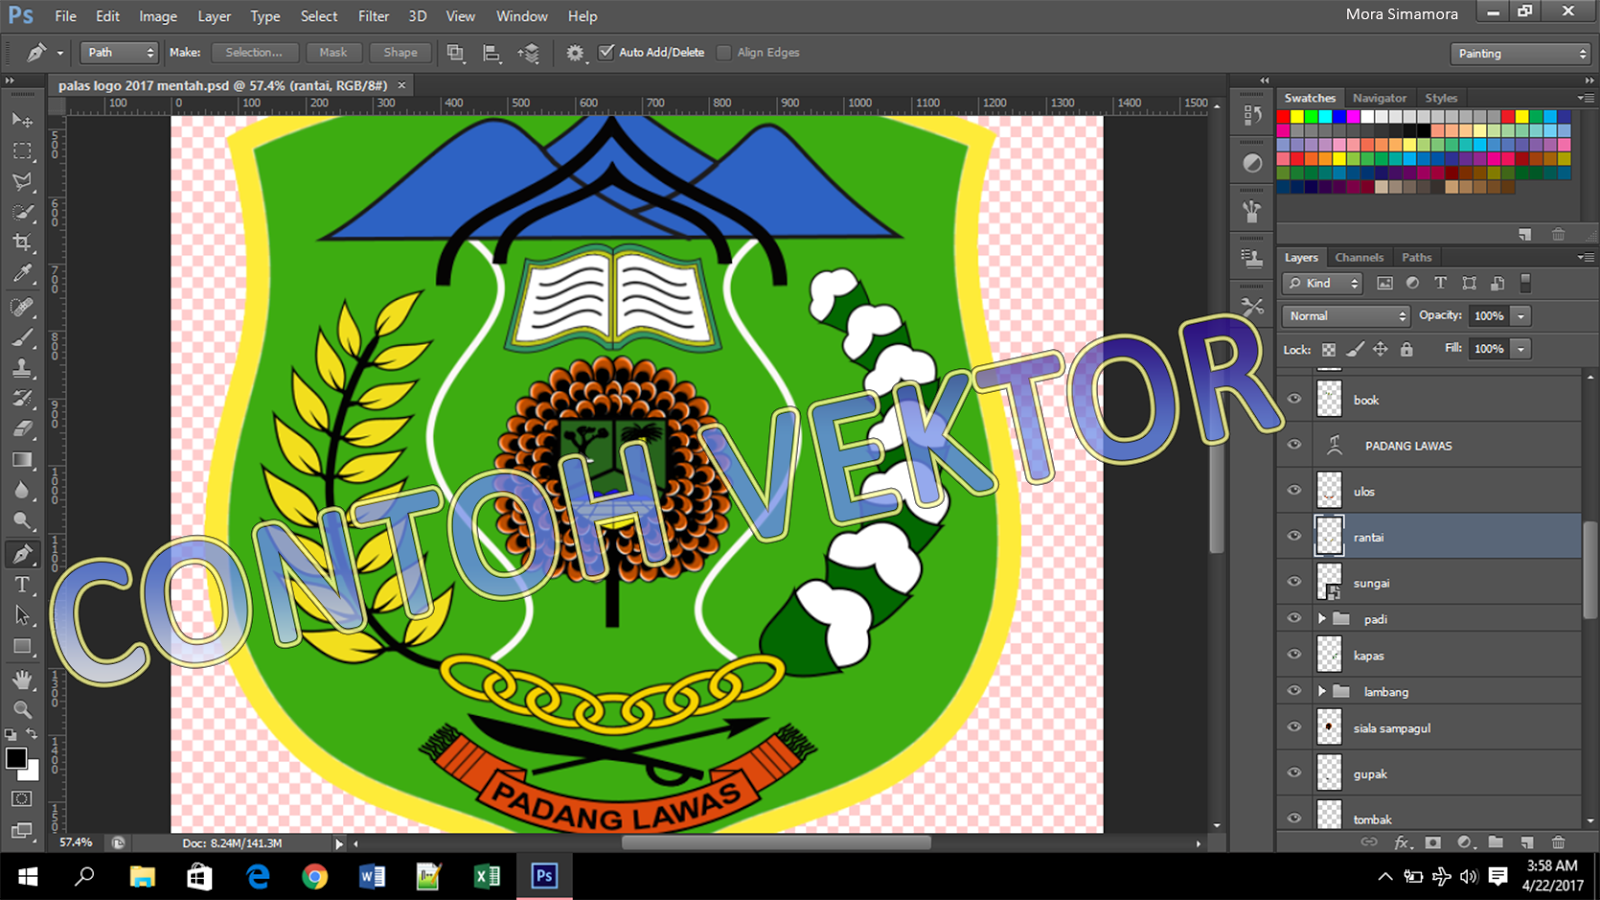Select the Eyedropper tool
Image resolution: width=1600 pixels, height=900 pixels.
pos(22,274)
